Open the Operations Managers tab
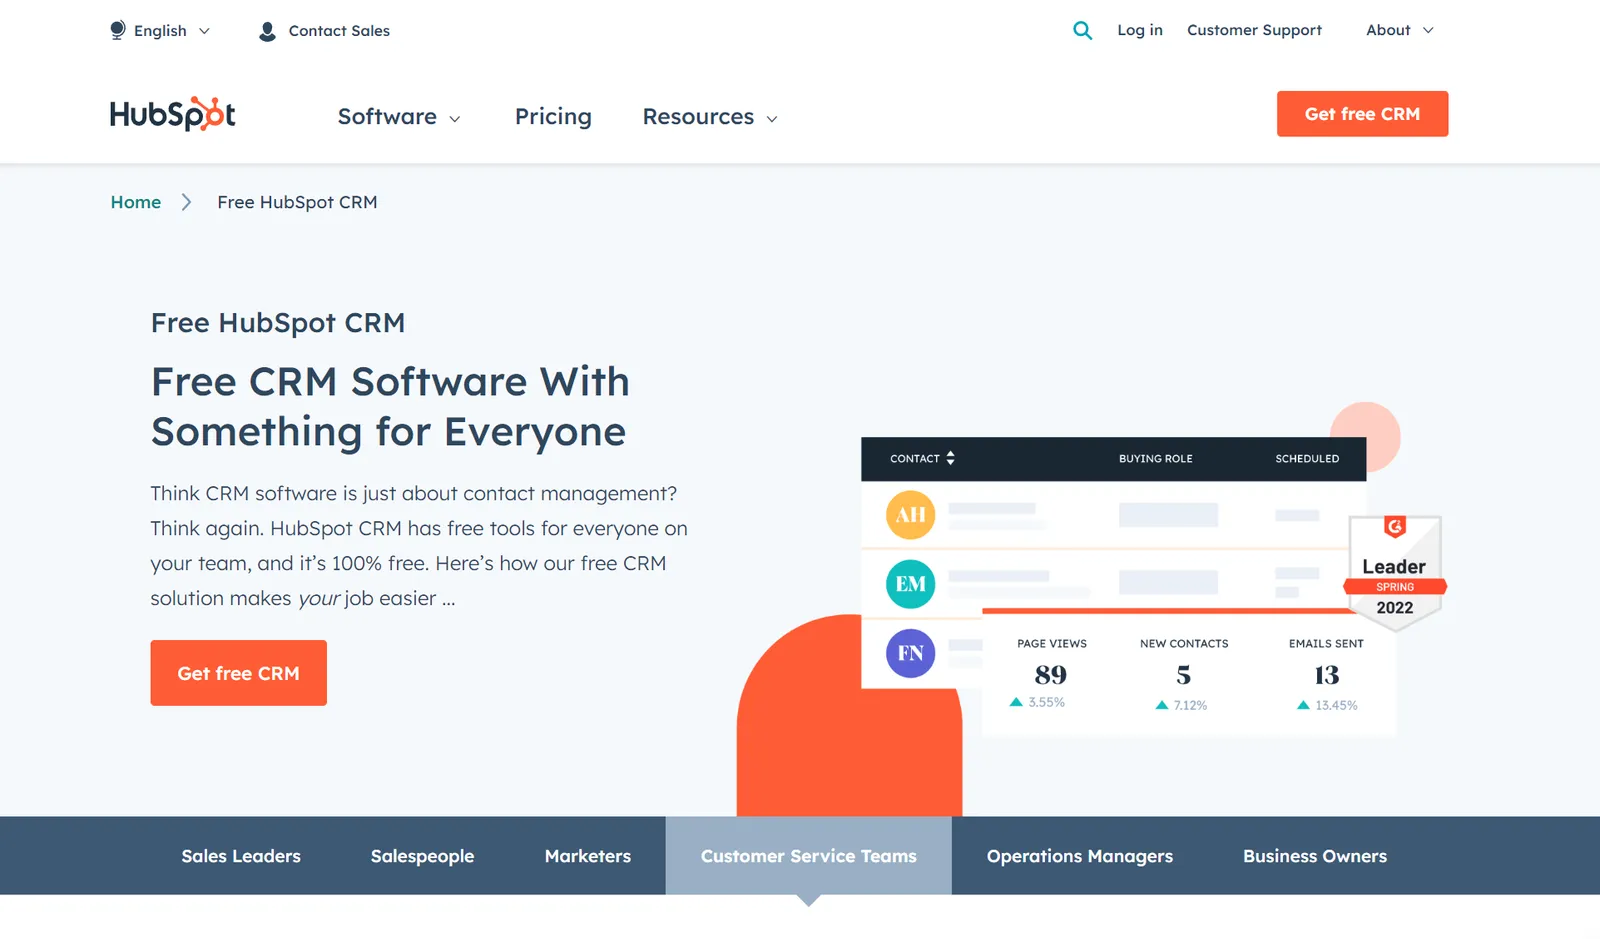The height and width of the screenshot is (939, 1600). pyautogui.click(x=1080, y=856)
